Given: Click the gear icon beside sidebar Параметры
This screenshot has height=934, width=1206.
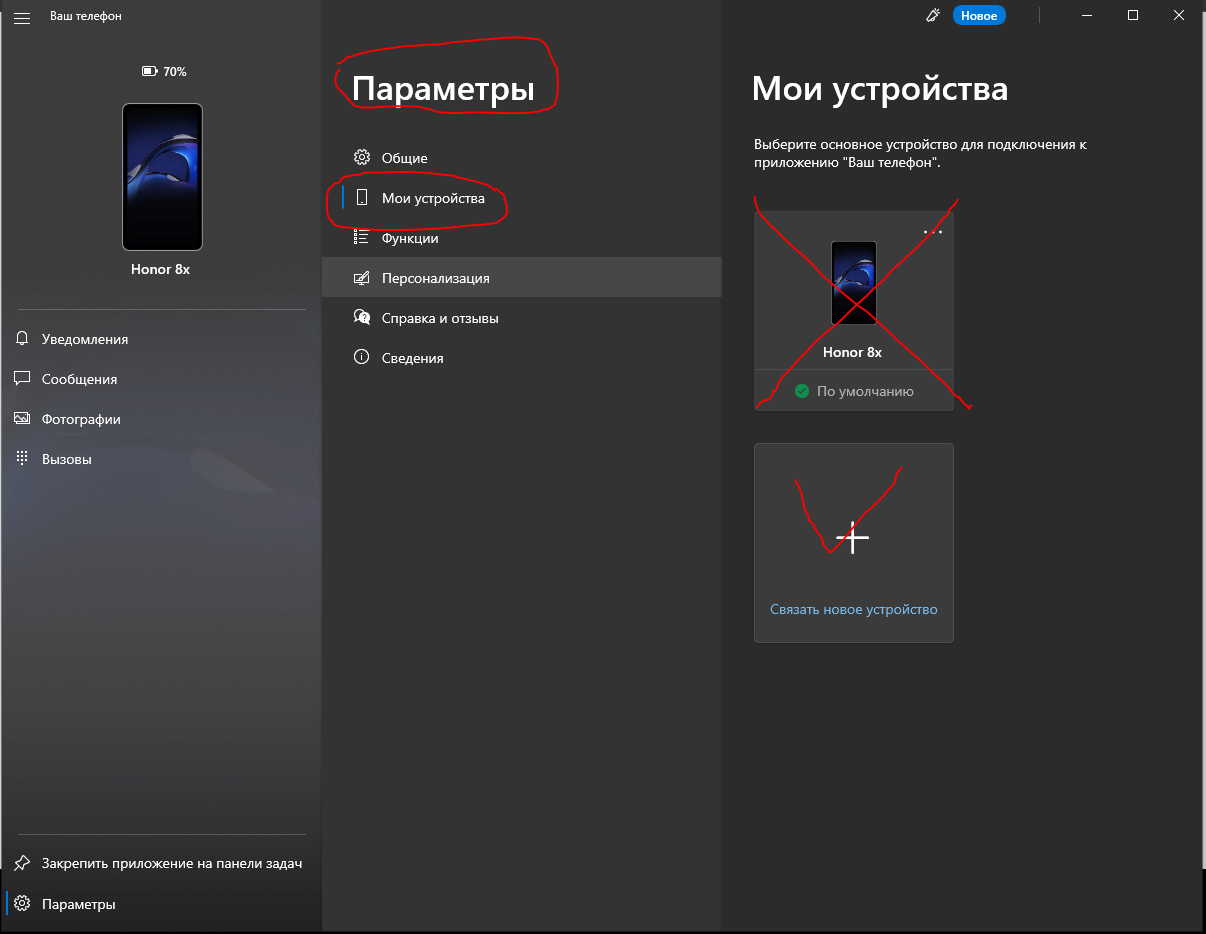Looking at the screenshot, I should [x=22, y=904].
